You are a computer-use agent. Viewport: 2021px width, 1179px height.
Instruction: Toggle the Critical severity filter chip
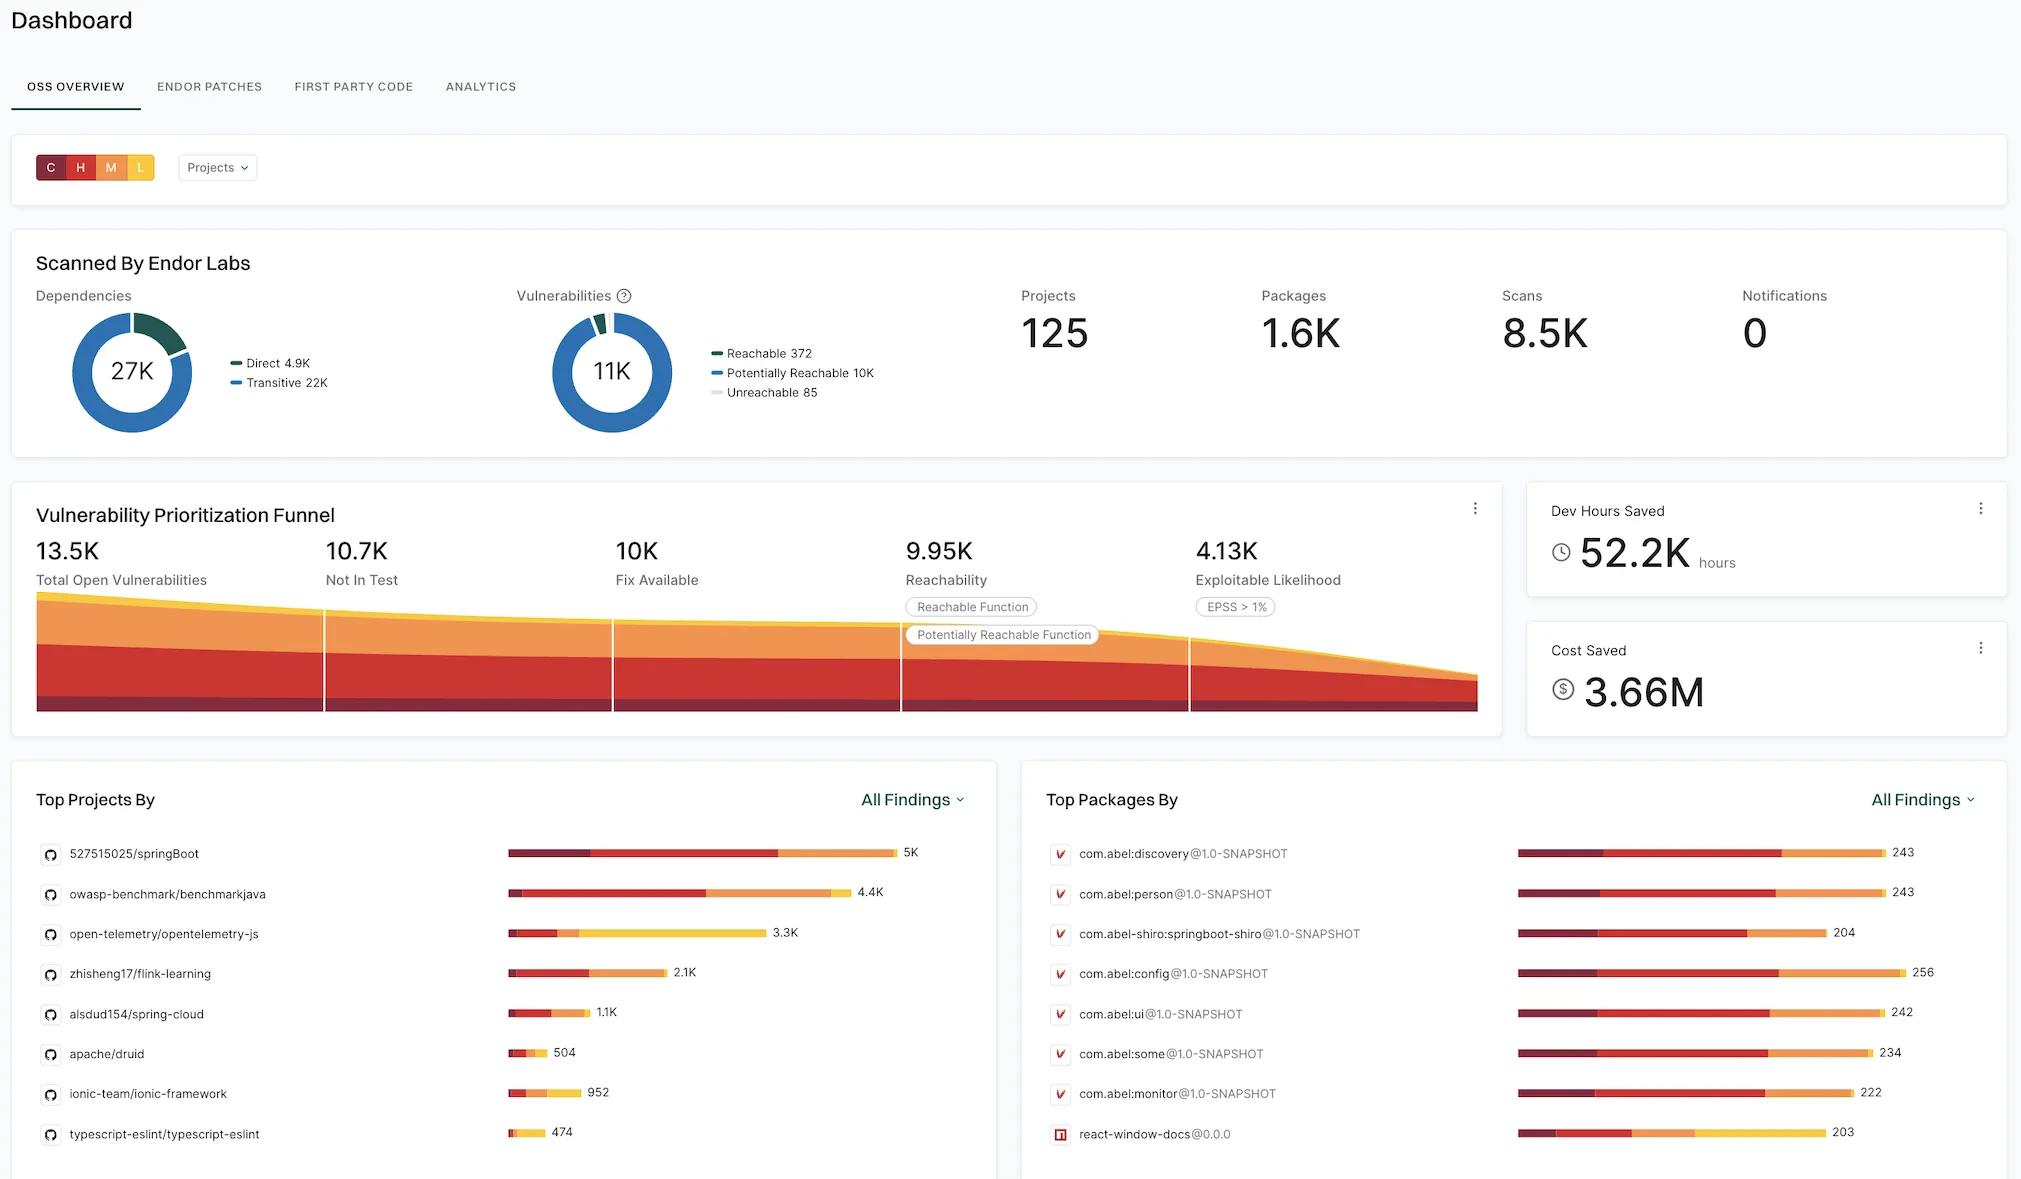[x=51, y=167]
